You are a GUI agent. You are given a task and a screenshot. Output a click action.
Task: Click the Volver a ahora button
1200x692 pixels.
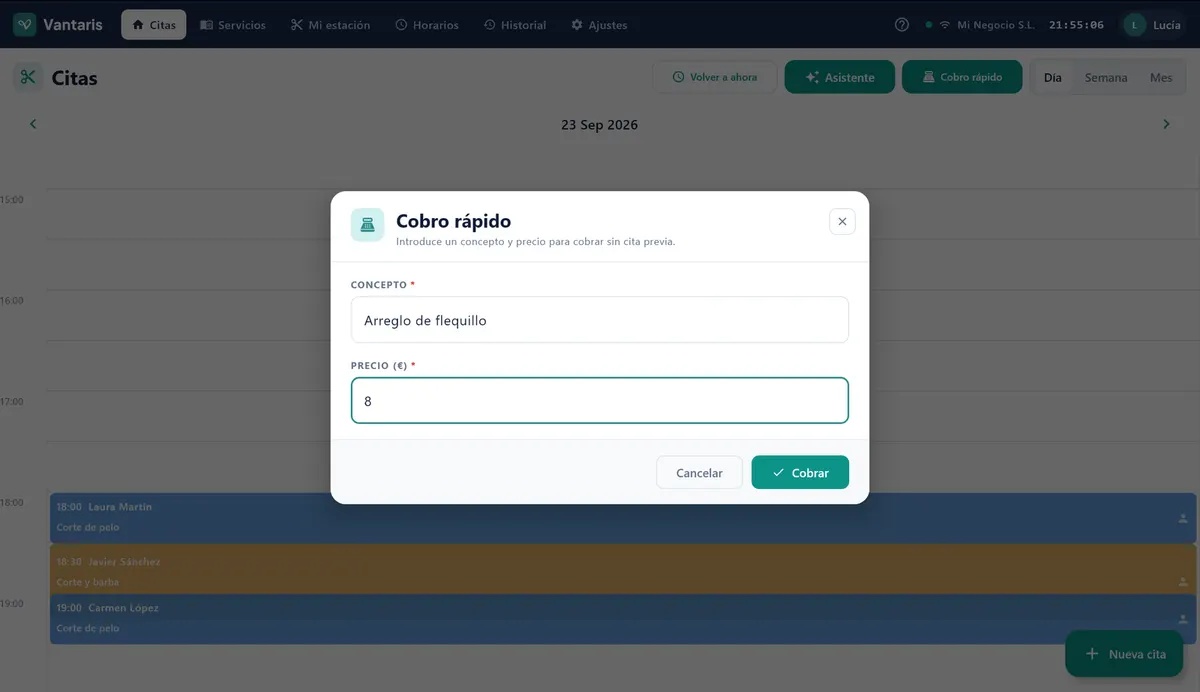pyautogui.click(x=715, y=77)
